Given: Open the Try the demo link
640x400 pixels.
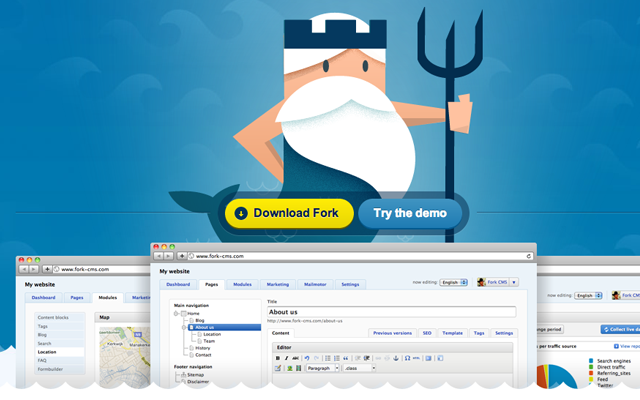Looking at the screenshot, I should coord(409,213).
